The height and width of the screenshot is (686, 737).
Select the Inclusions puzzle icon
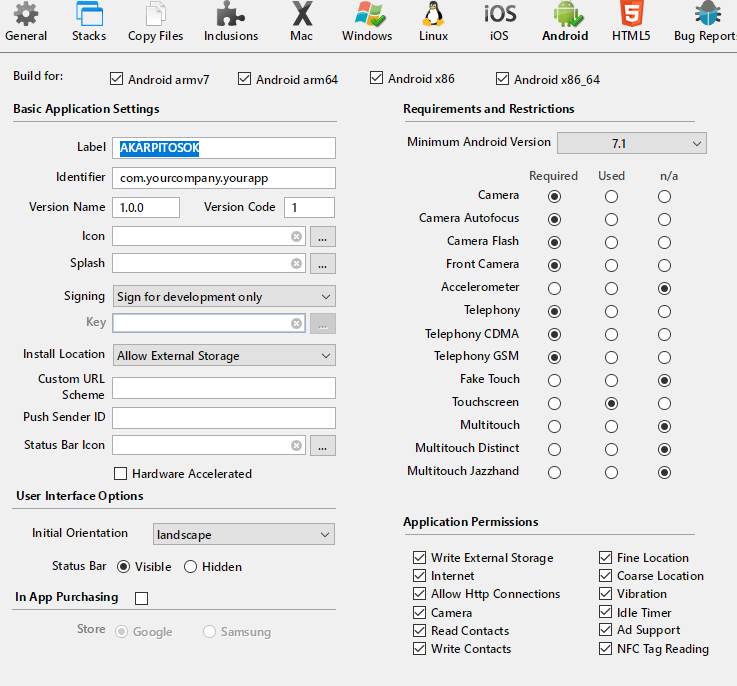[x=231, y=23]
